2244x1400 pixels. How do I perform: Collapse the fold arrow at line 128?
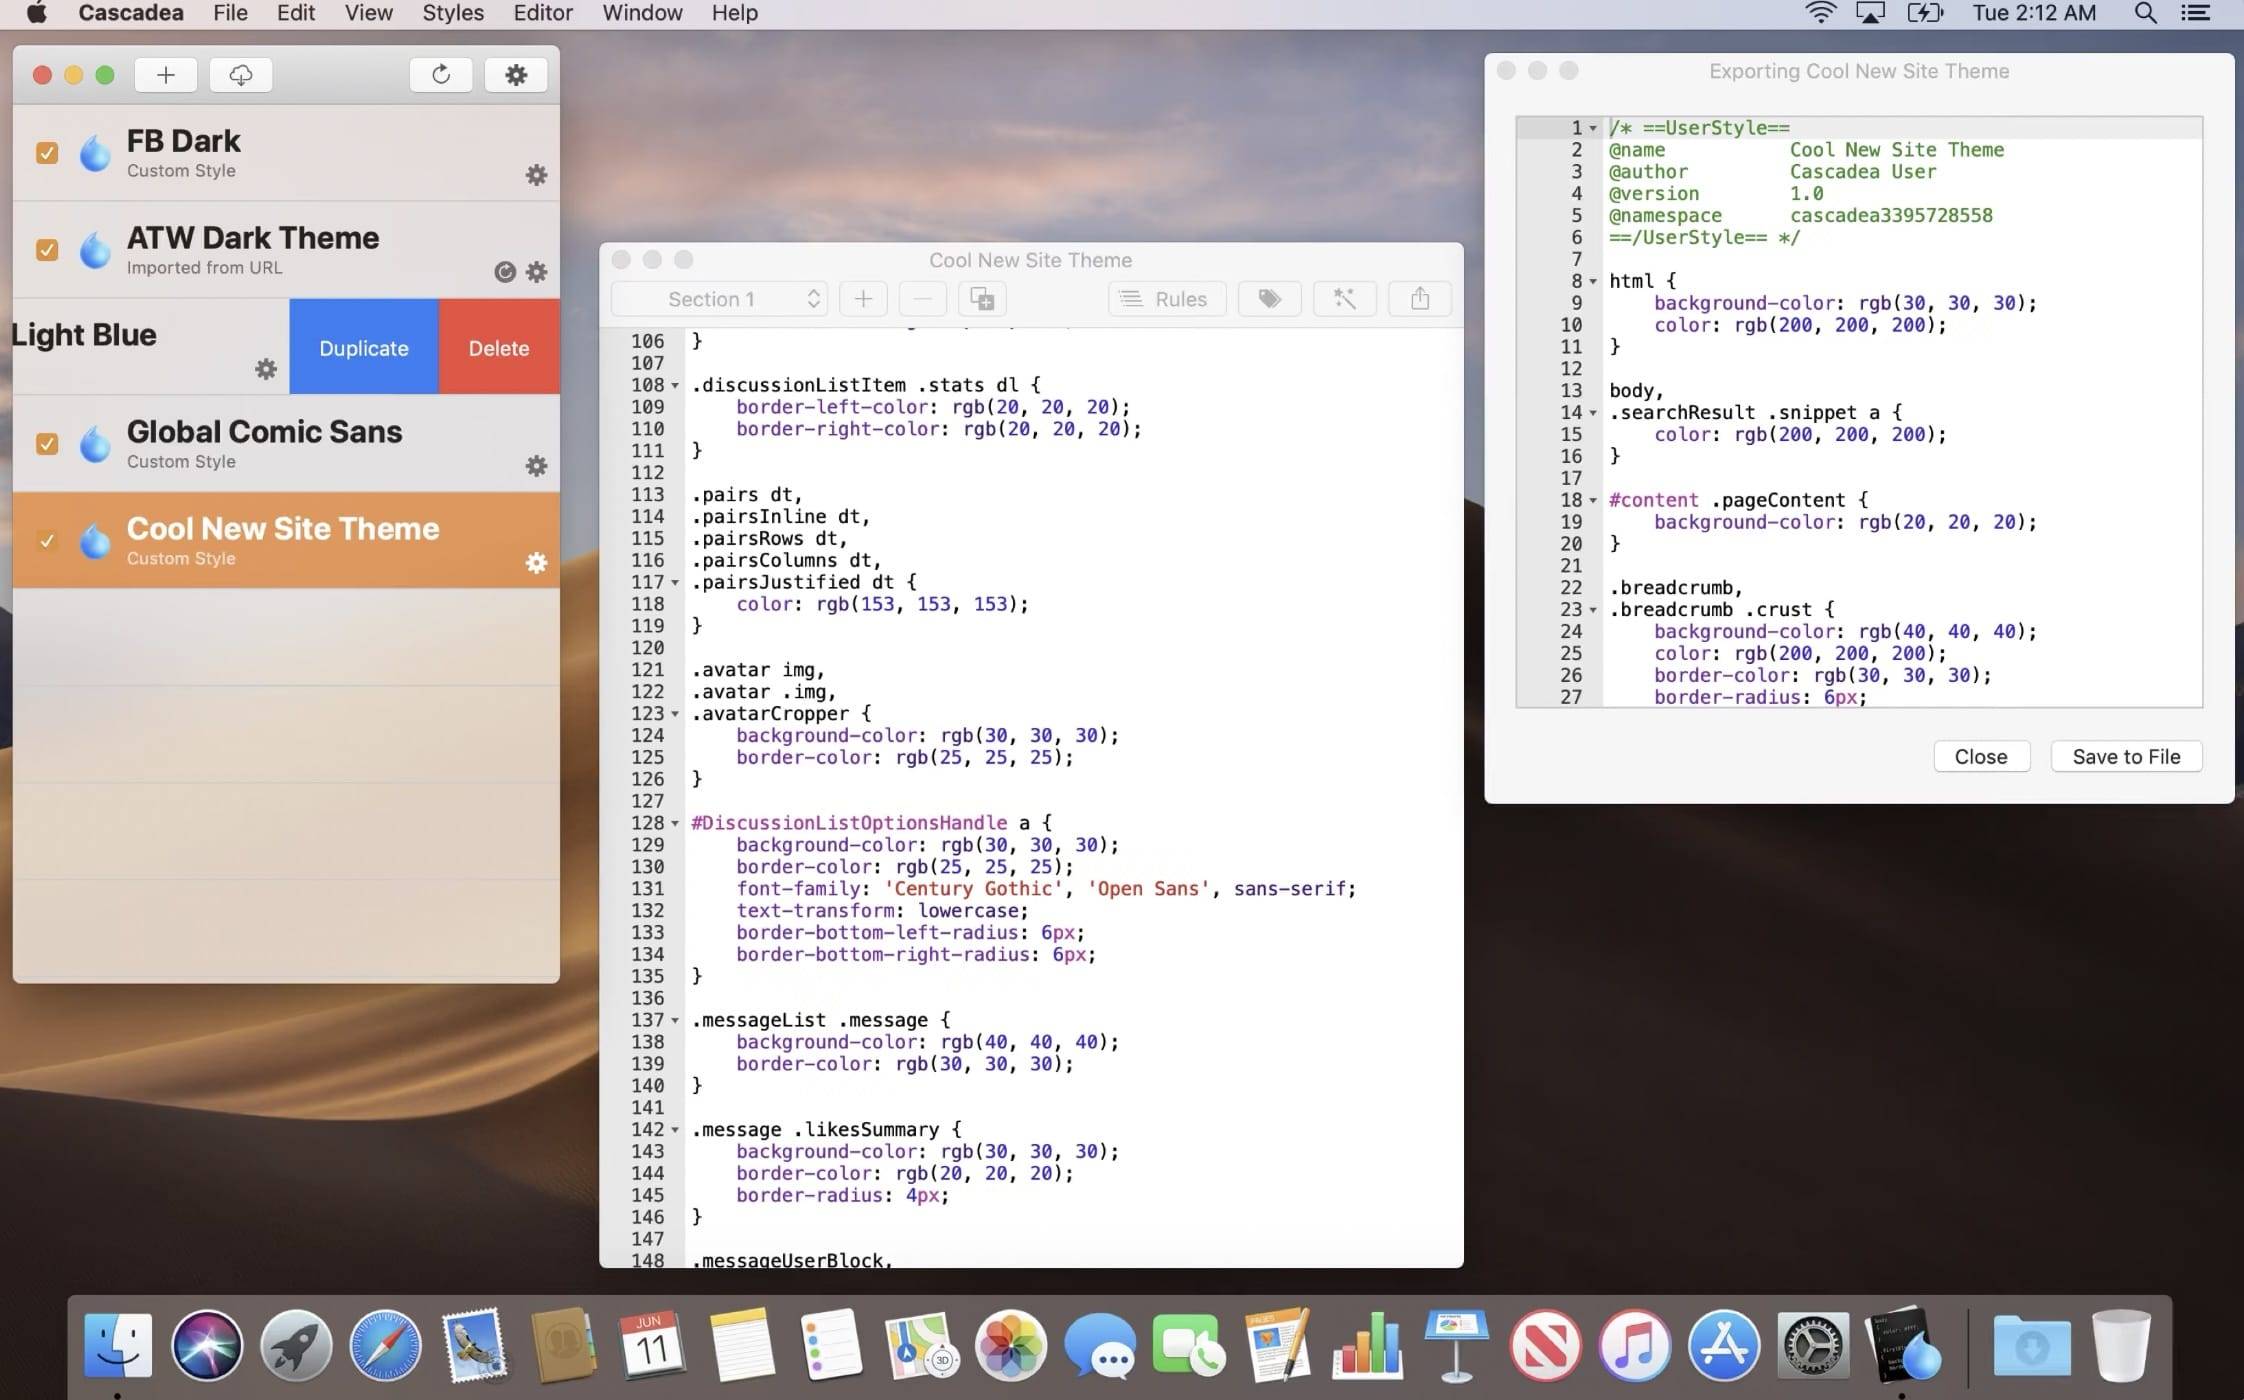(675, 824)
